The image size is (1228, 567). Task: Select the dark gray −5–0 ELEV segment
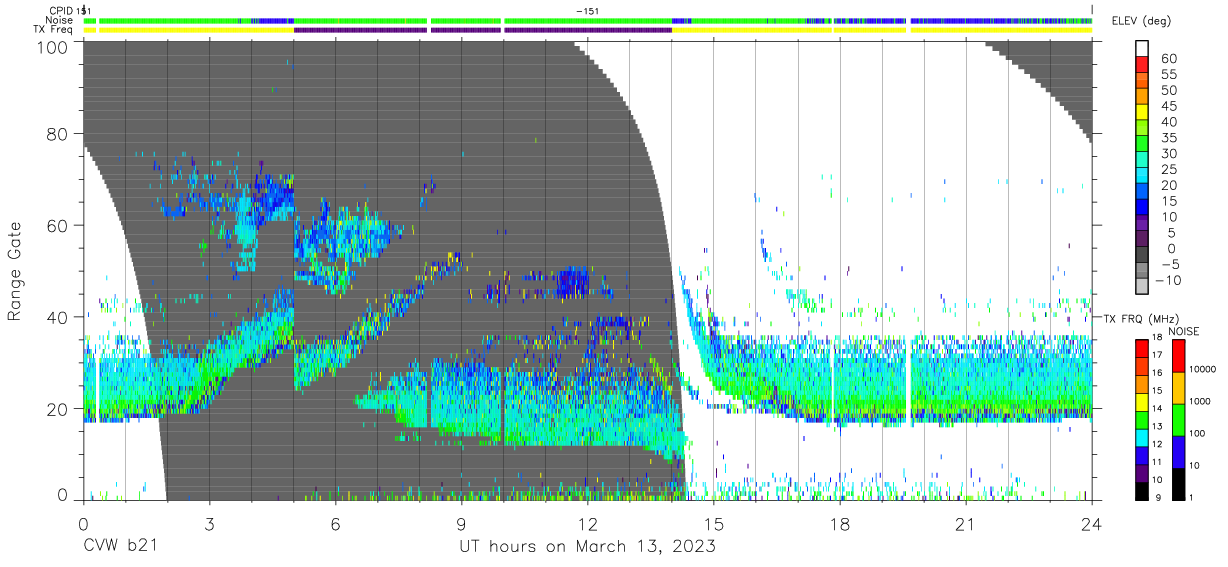point(1142,256)
